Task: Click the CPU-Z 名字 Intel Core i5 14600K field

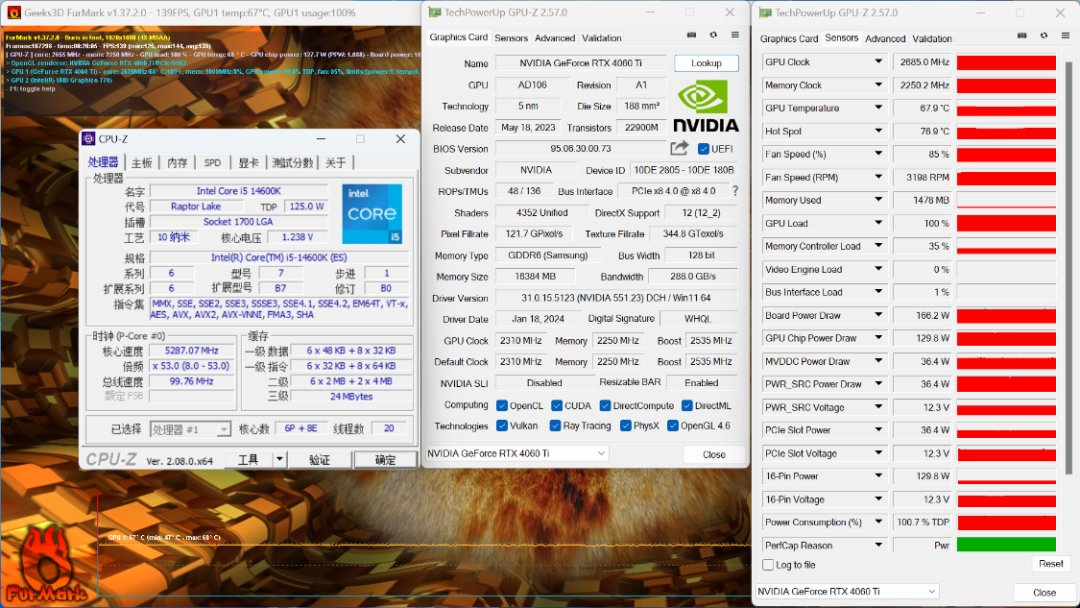Action: pyautogui.click(x=238, y=191)
